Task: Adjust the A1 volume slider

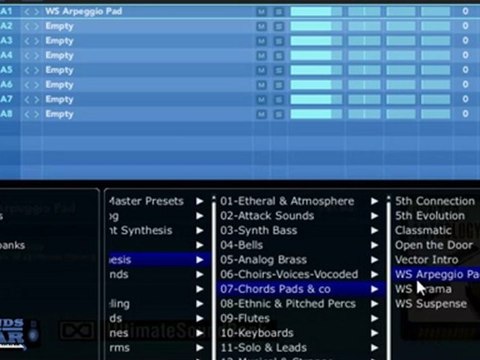Action: [316, 12]
